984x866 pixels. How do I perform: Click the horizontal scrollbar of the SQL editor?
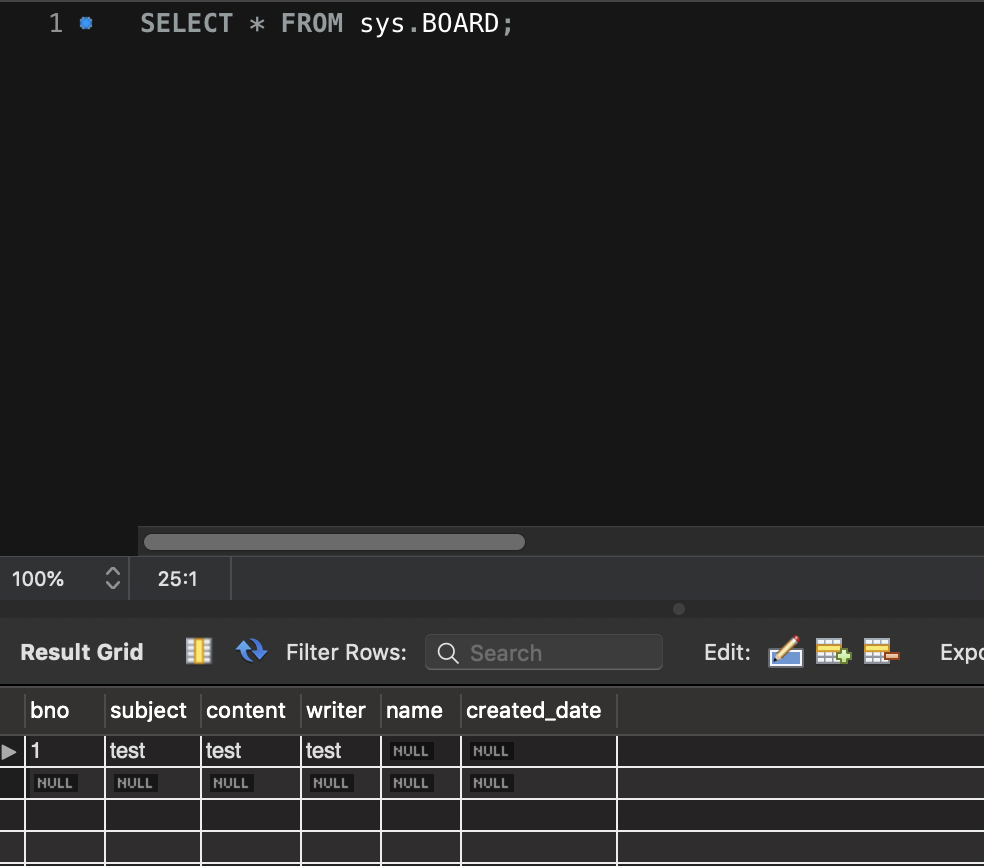point(334,542)
